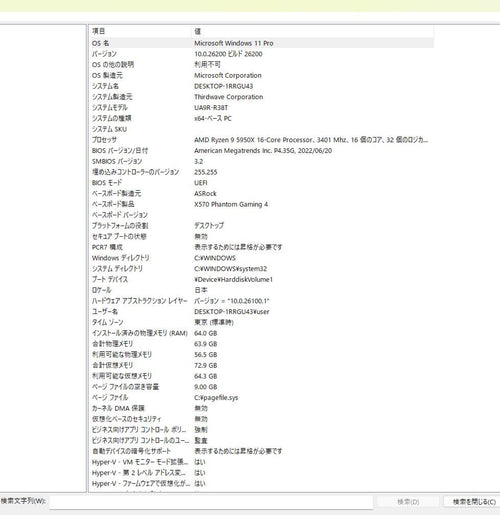This screenshot has width=500, height=515.
Task: Select the プラットフォームの役割 row
Action: click(261, 226)
